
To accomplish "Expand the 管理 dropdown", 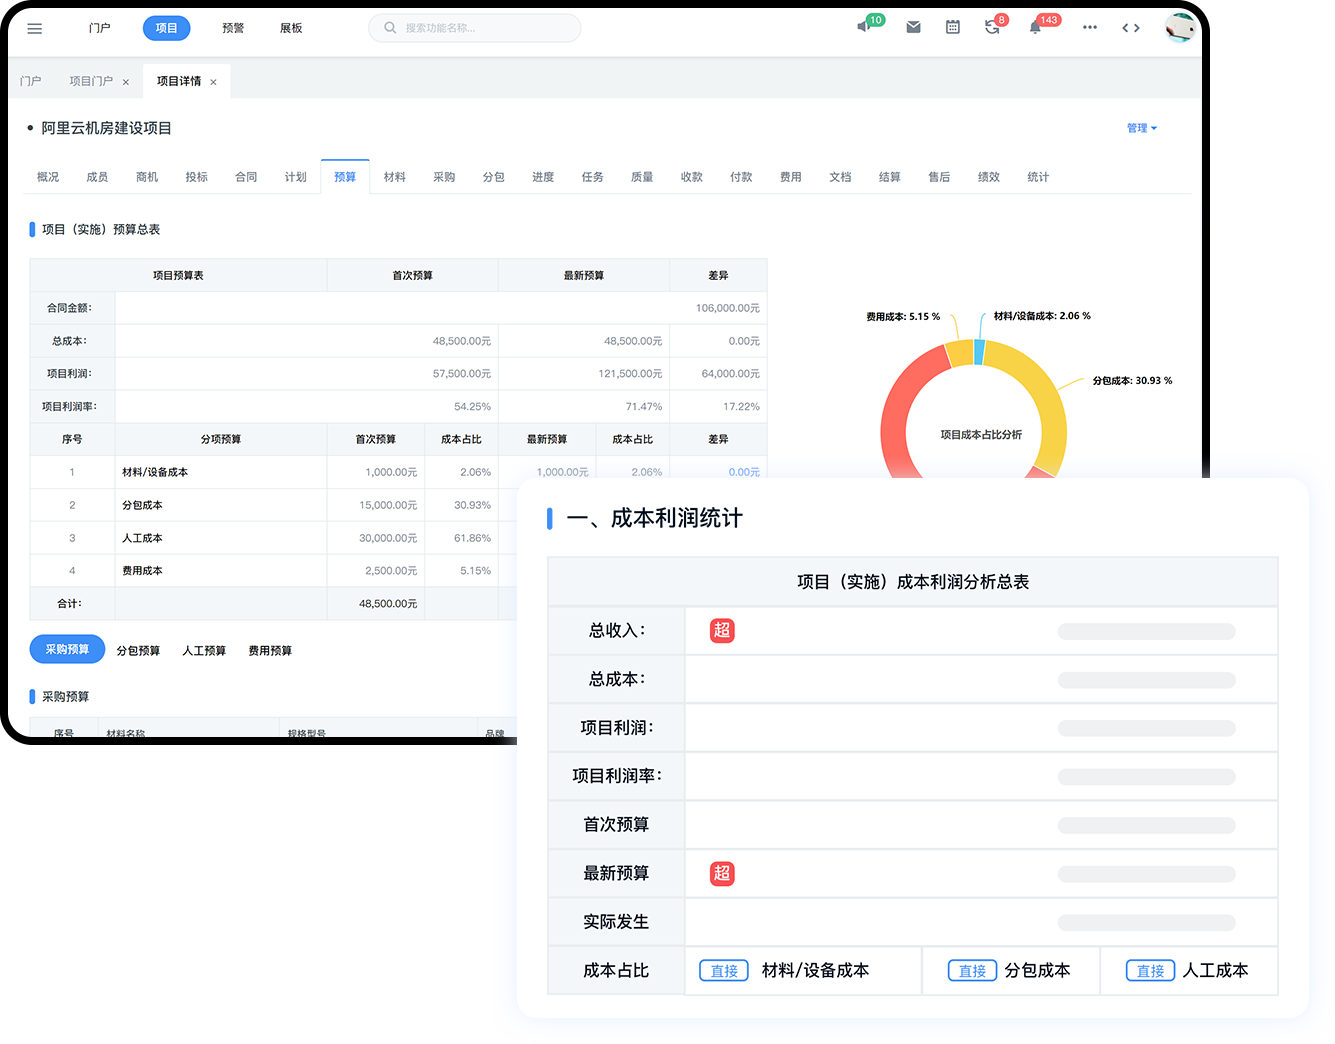I will point(1141,128).
